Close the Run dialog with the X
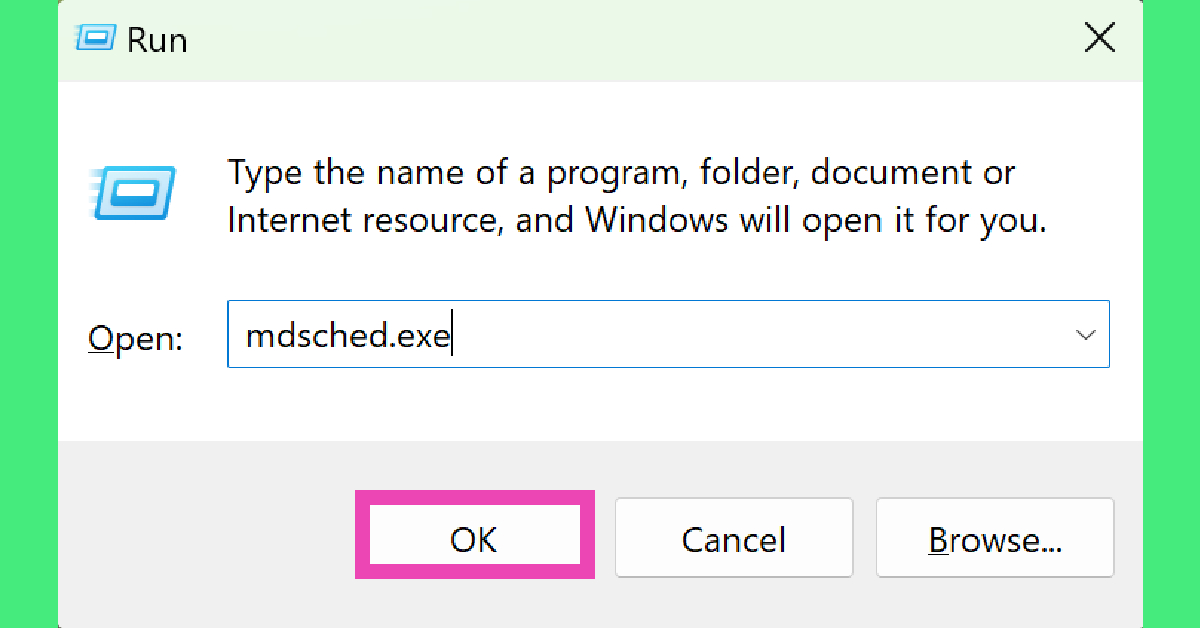 pyautogui.click(x=1099, y=39)
